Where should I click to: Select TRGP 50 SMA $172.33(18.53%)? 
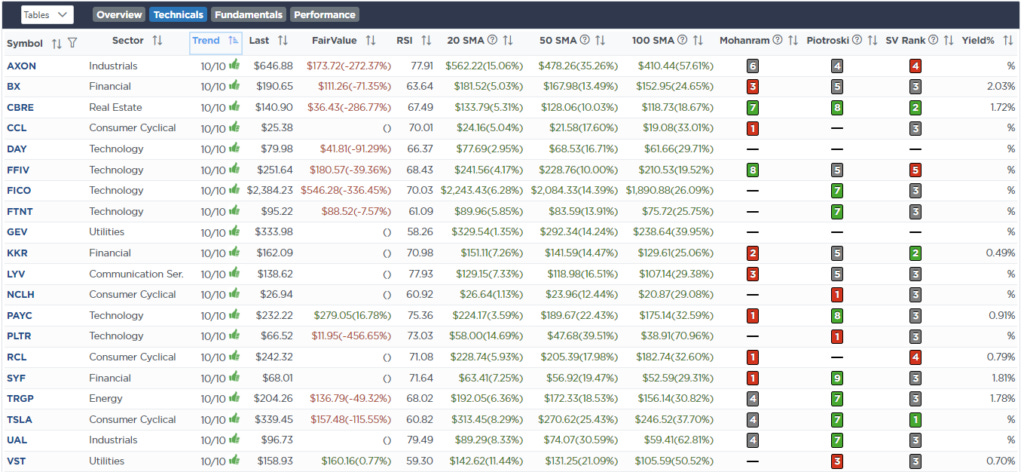point(579,398)
